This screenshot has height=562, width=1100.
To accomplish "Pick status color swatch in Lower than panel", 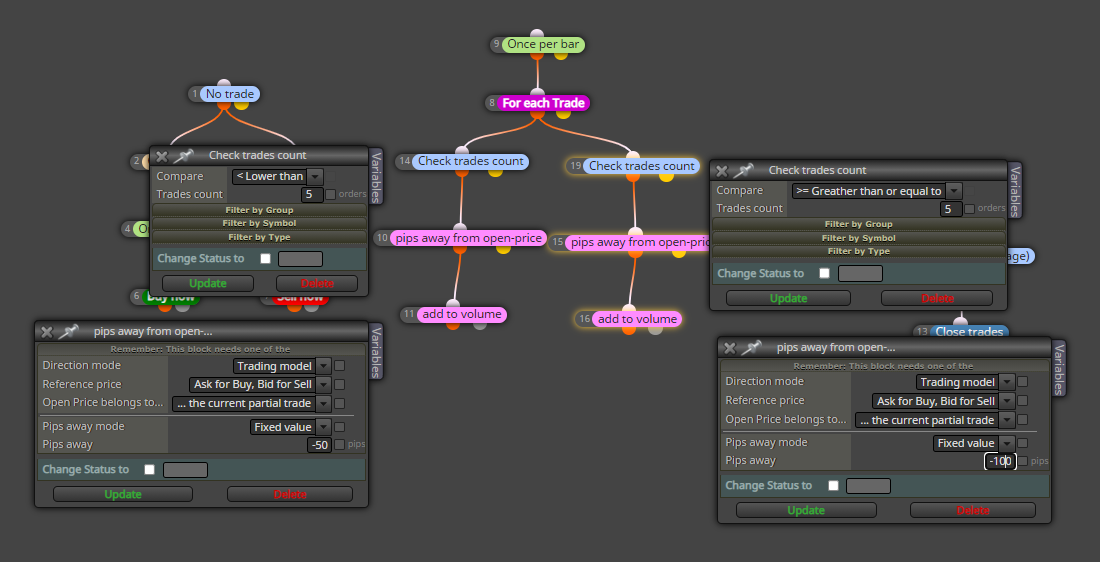I will pyautogui.click(x=300, y=259).
